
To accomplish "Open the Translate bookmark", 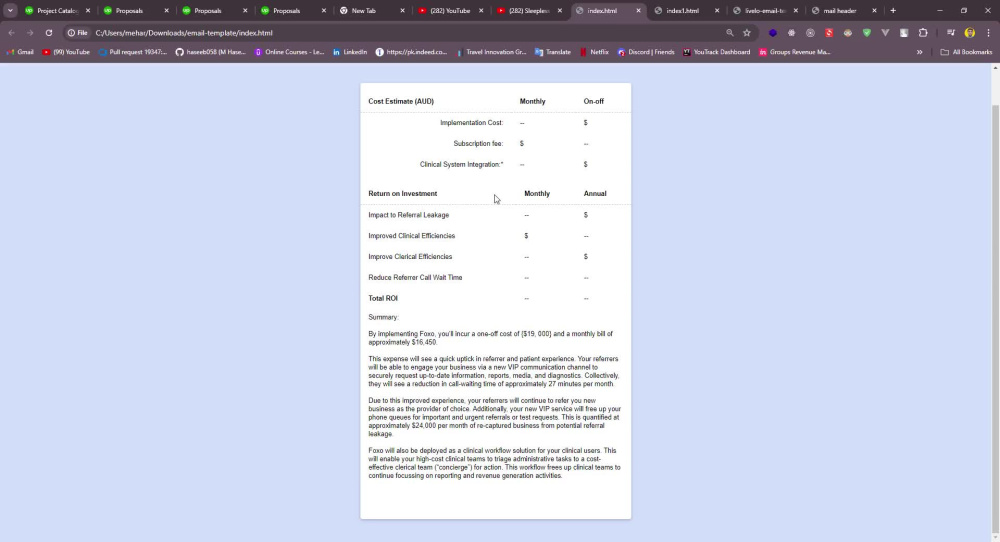I will pos(553,52).
